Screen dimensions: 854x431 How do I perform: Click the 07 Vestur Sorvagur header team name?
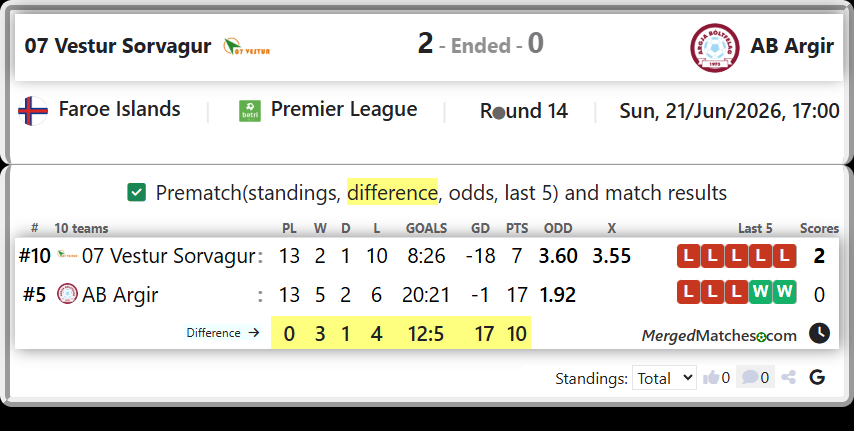118,46
